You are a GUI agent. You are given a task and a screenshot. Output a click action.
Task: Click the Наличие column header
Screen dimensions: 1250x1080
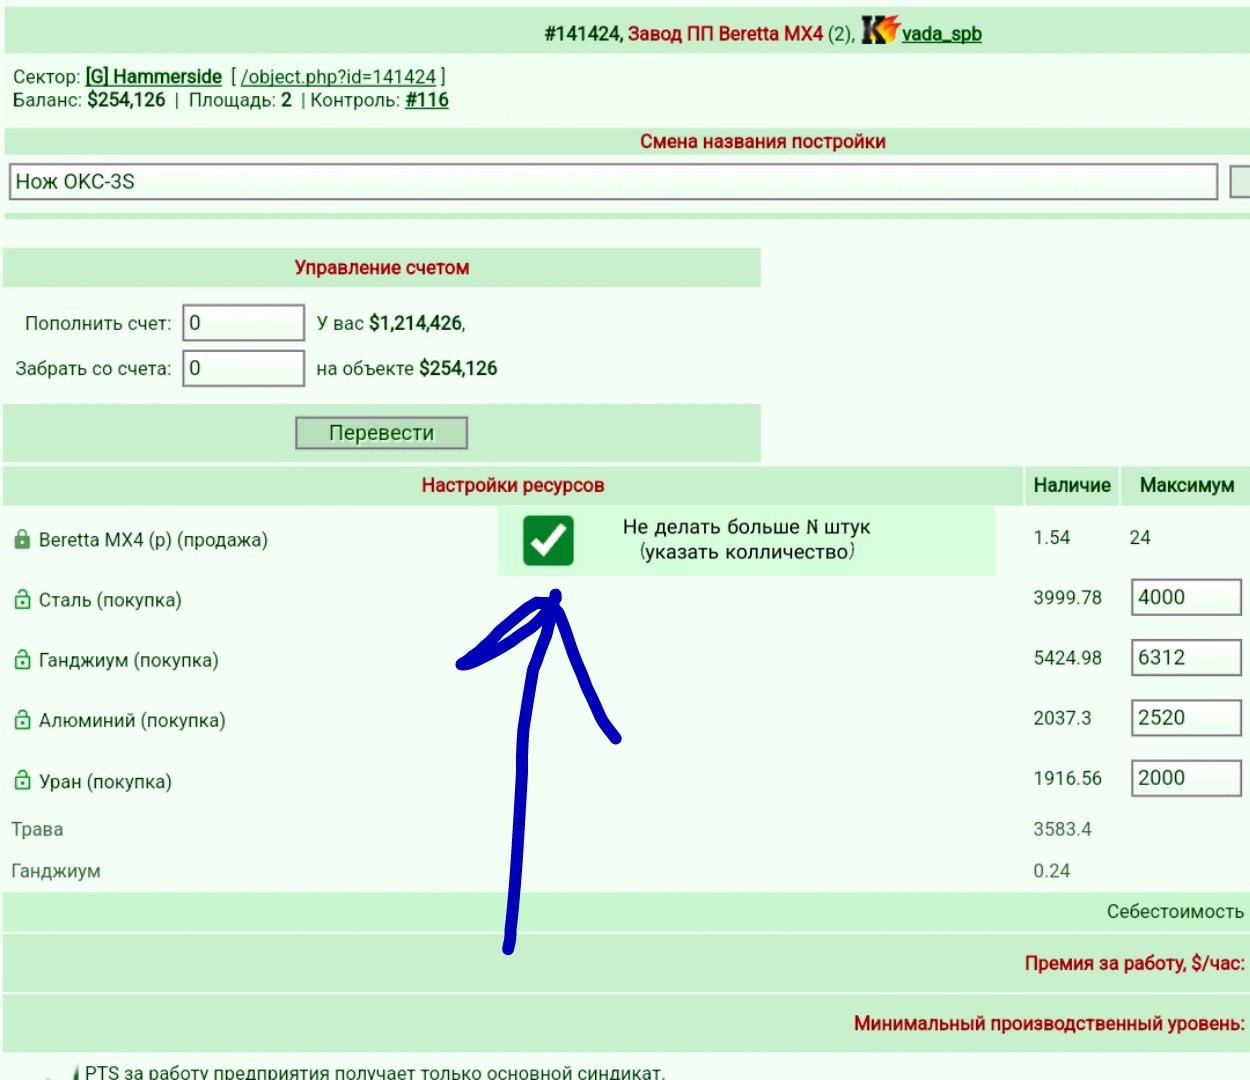[x=1072, y=485]
